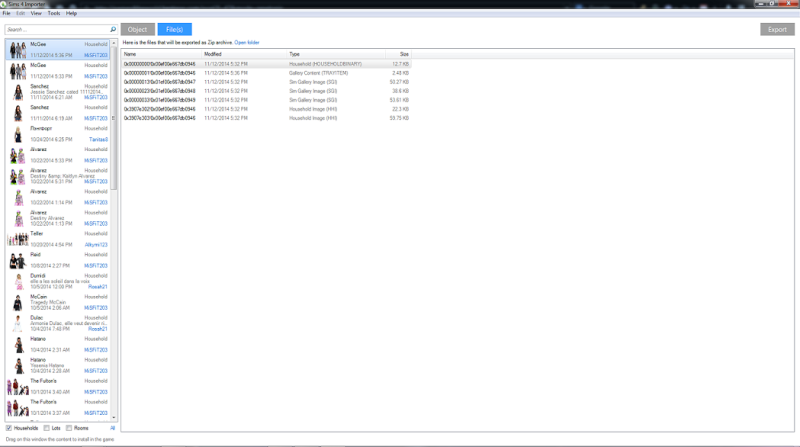Click MiSFiT203 creator link on top McGee entry
This screenshot has height=447, width=800.
(x=96, y=55)
